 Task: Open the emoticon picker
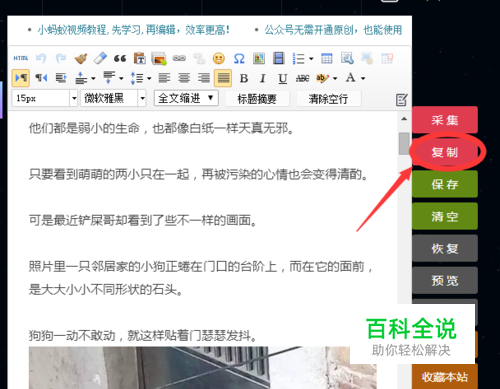(219, 59)
